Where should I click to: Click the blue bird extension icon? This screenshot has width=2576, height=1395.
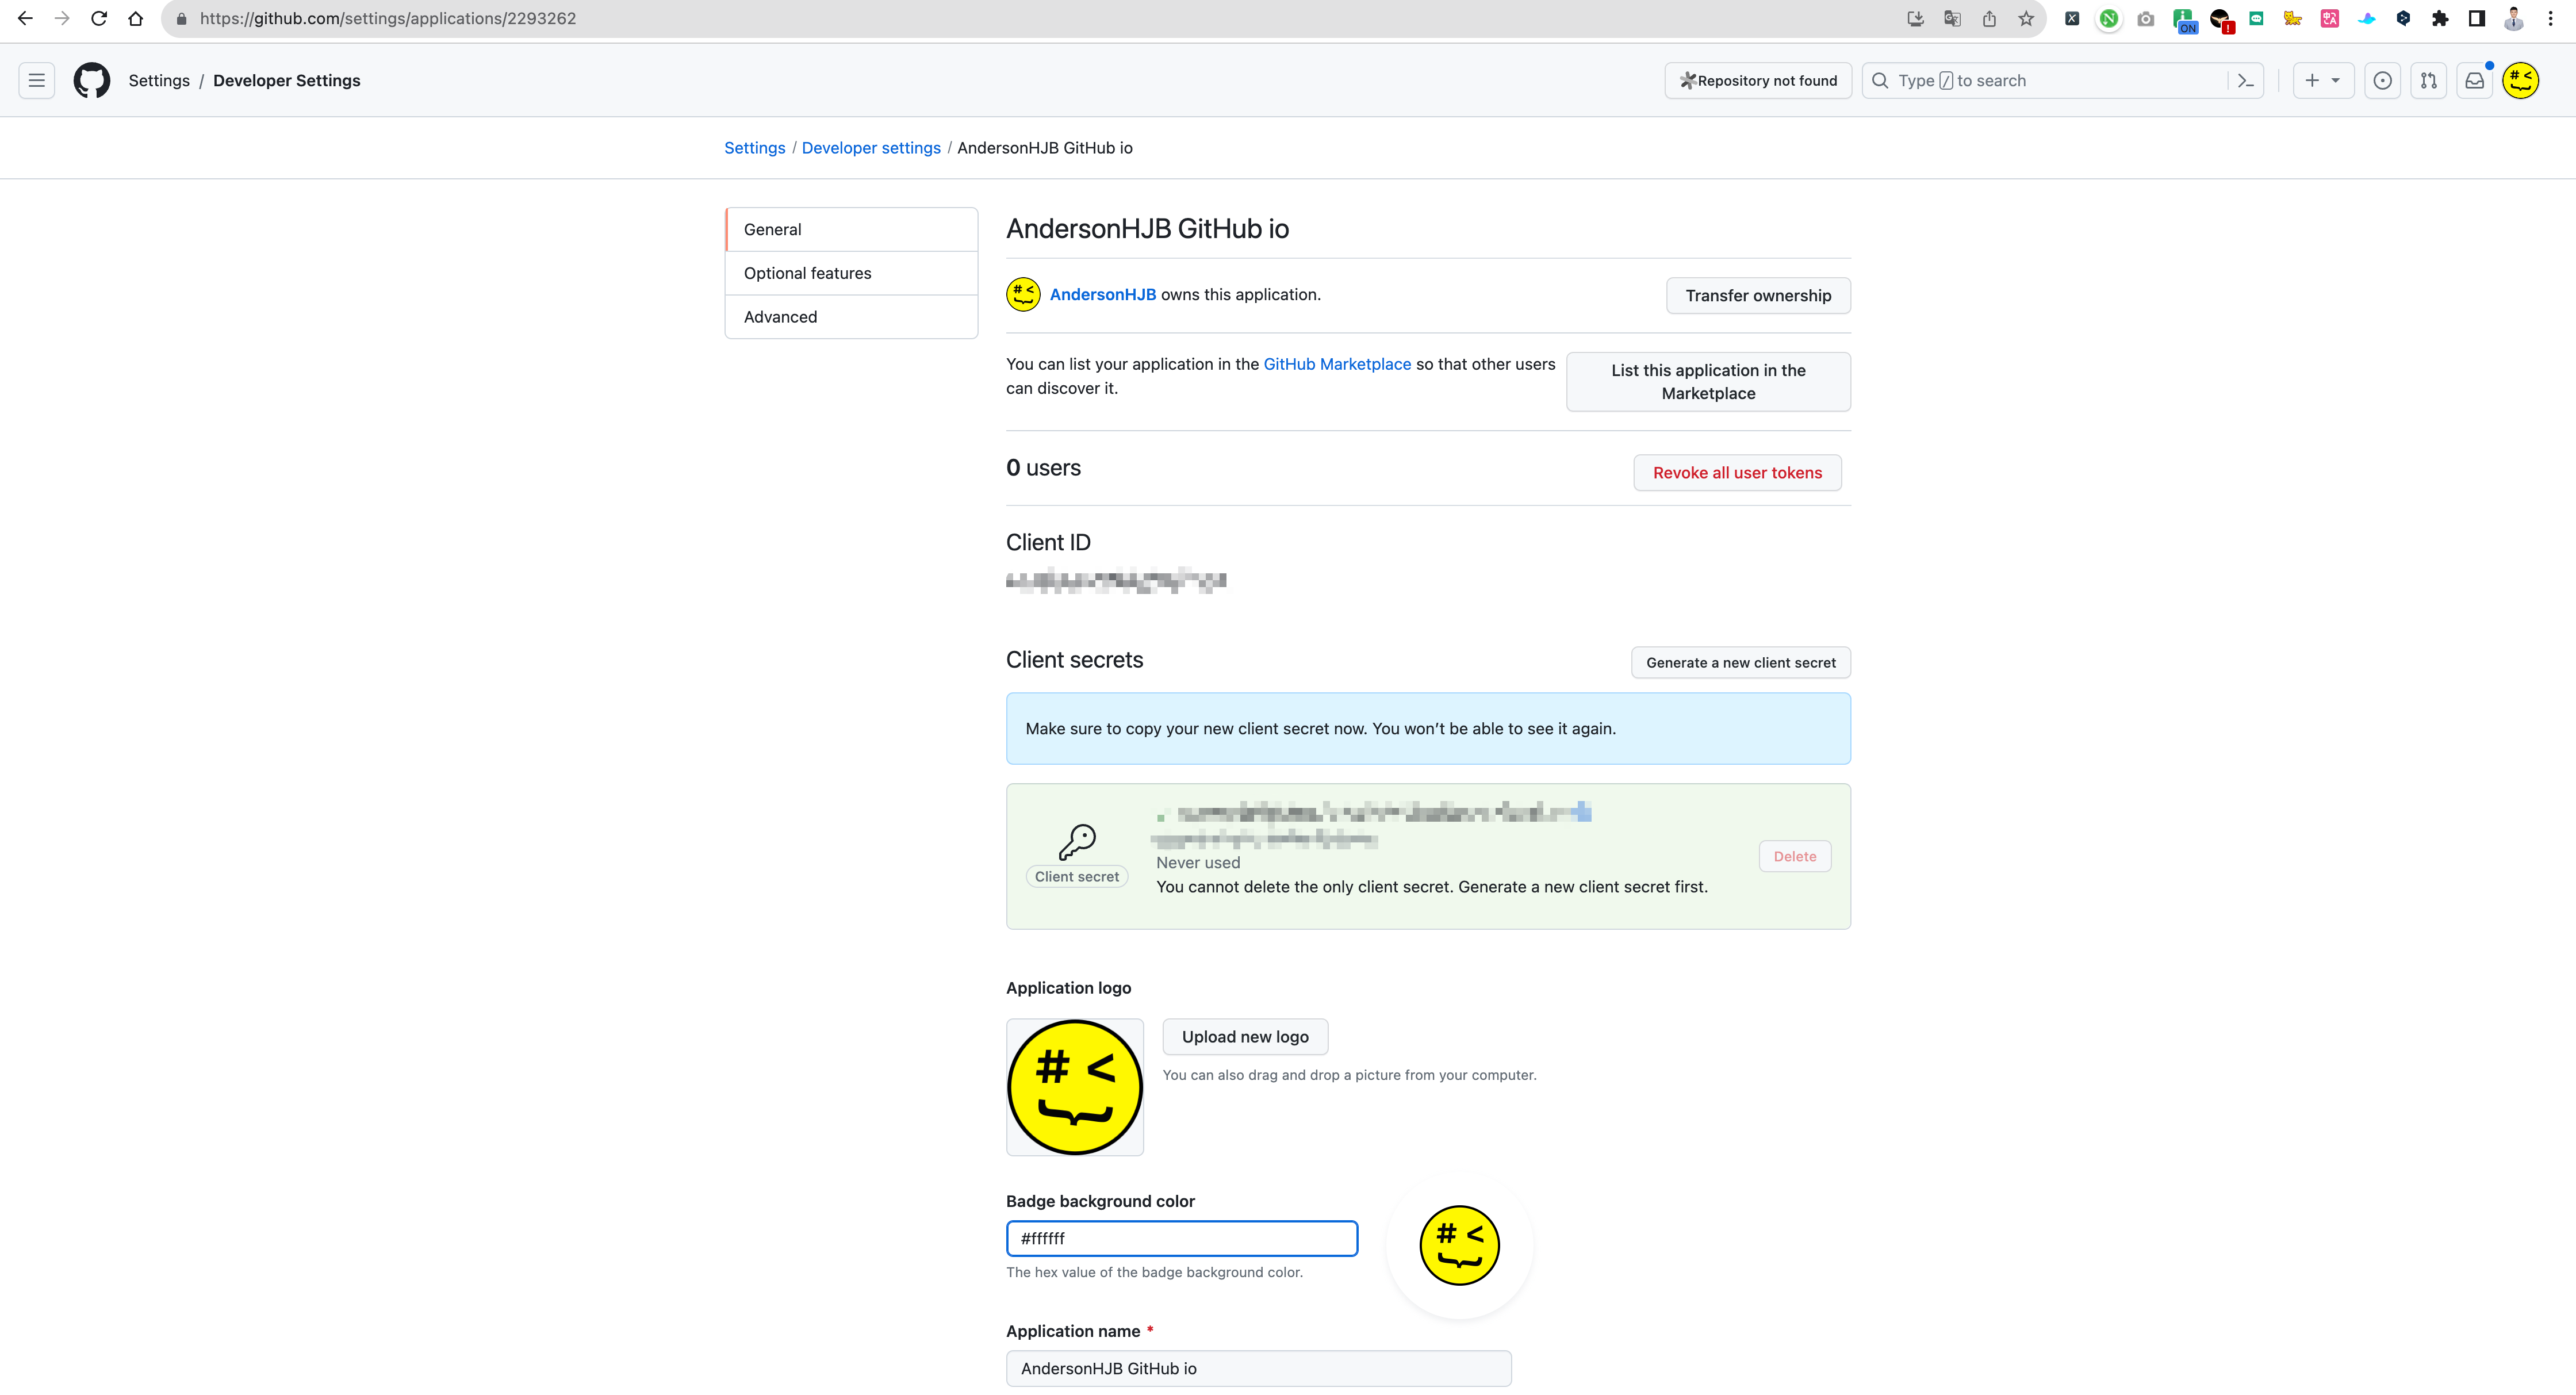pyautogui.click(x=2367, y=18)
